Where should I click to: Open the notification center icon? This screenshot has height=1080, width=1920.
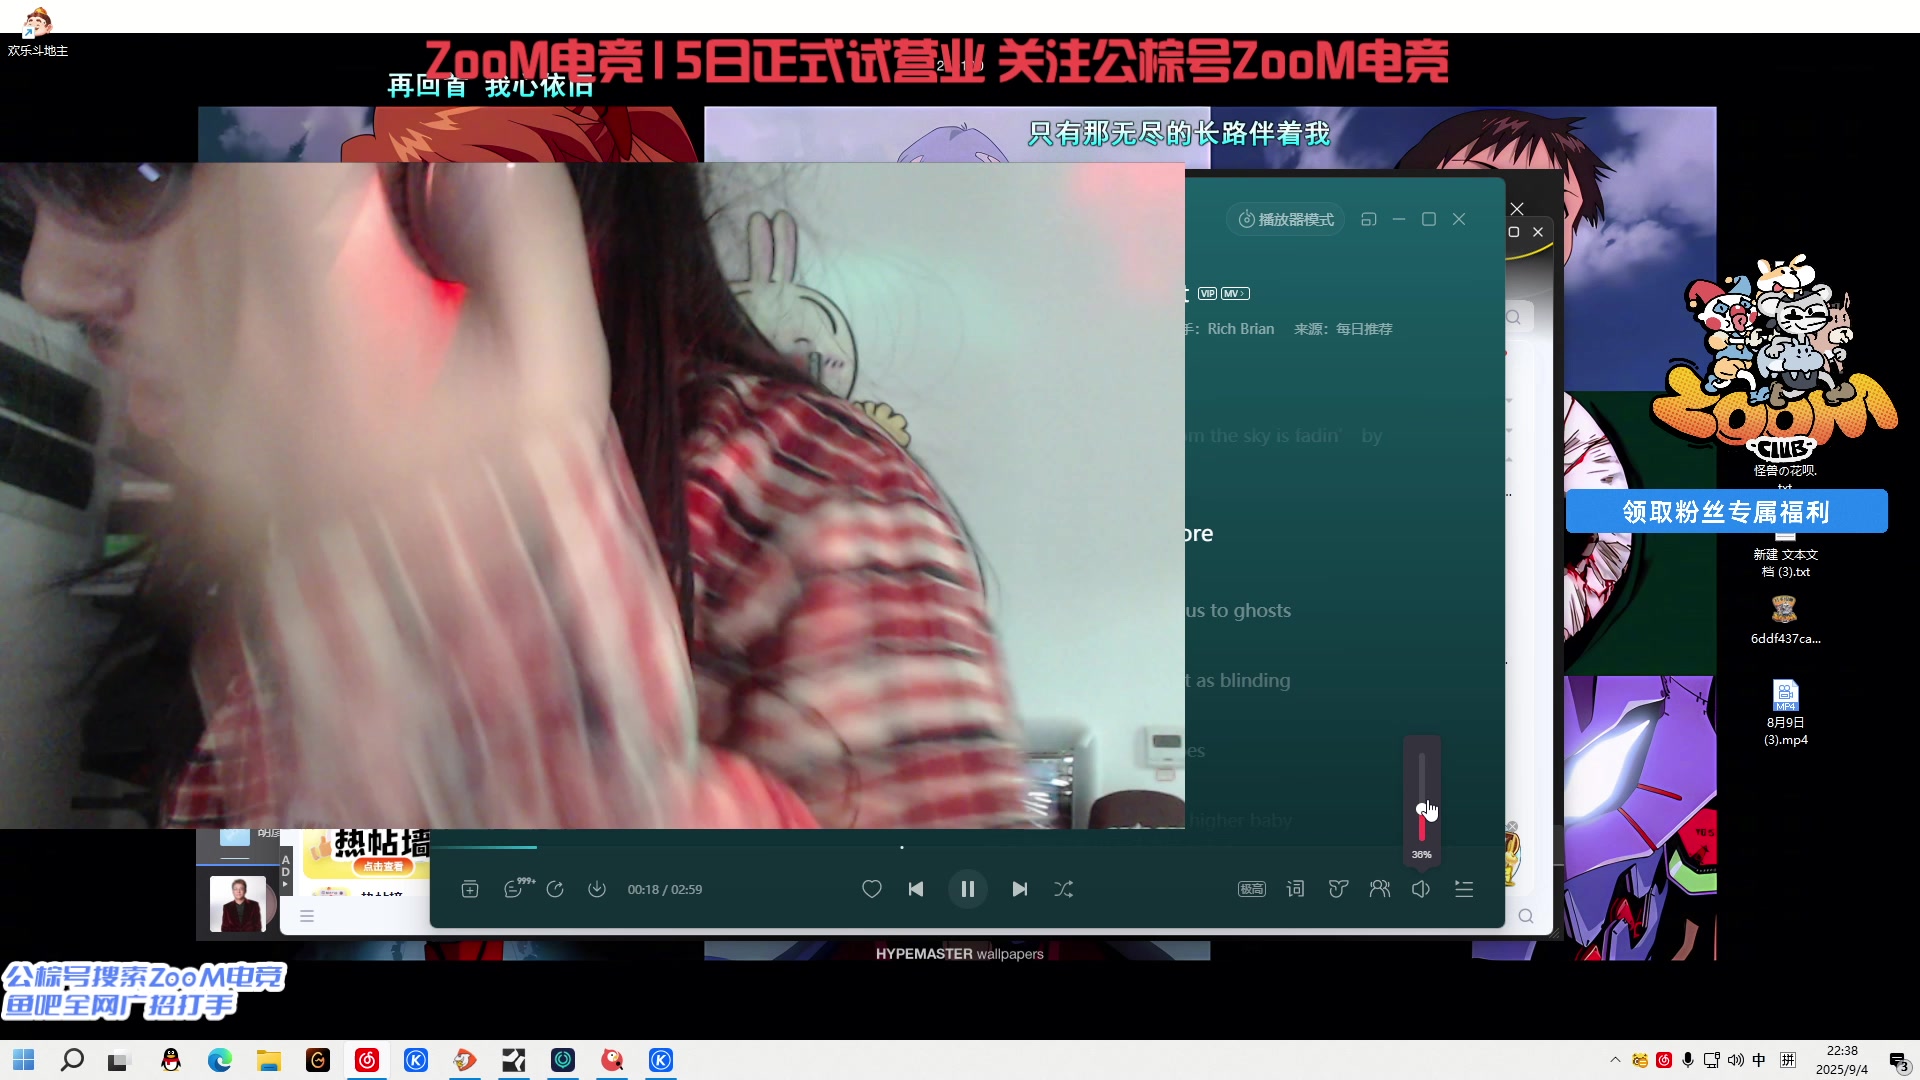(1899, 1061)
